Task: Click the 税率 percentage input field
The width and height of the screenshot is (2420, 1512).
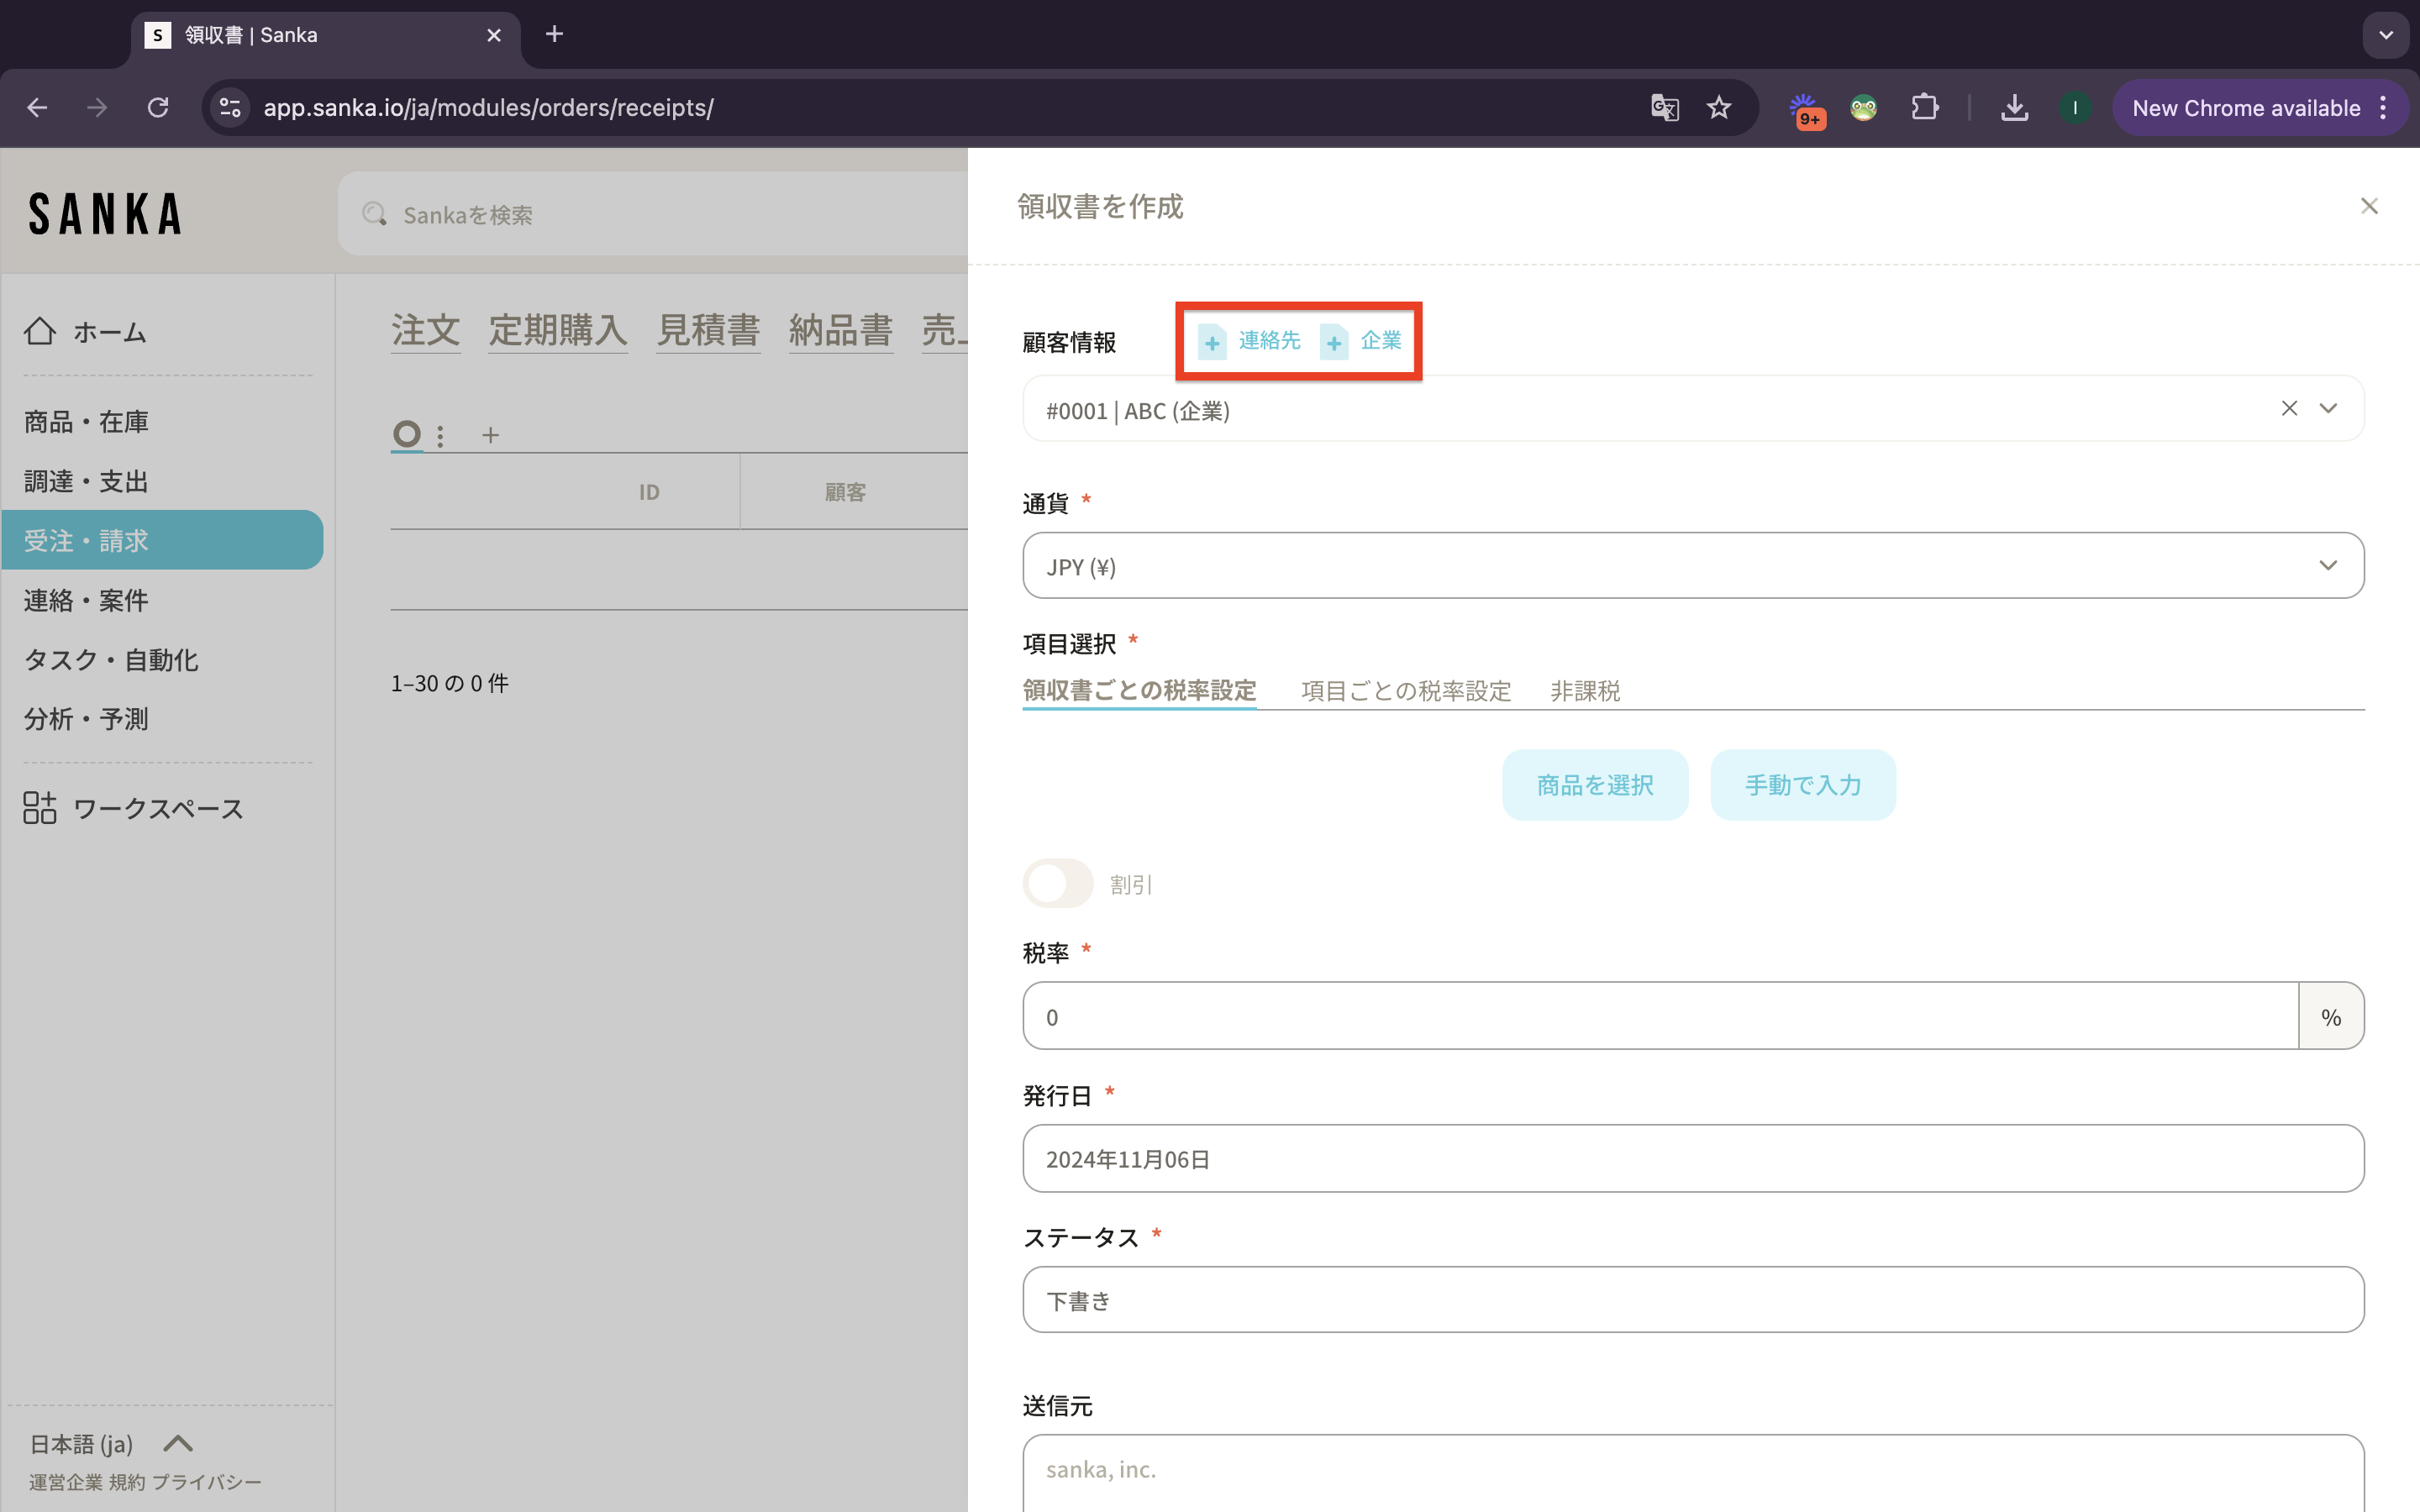Action: pos(1660,1016)
